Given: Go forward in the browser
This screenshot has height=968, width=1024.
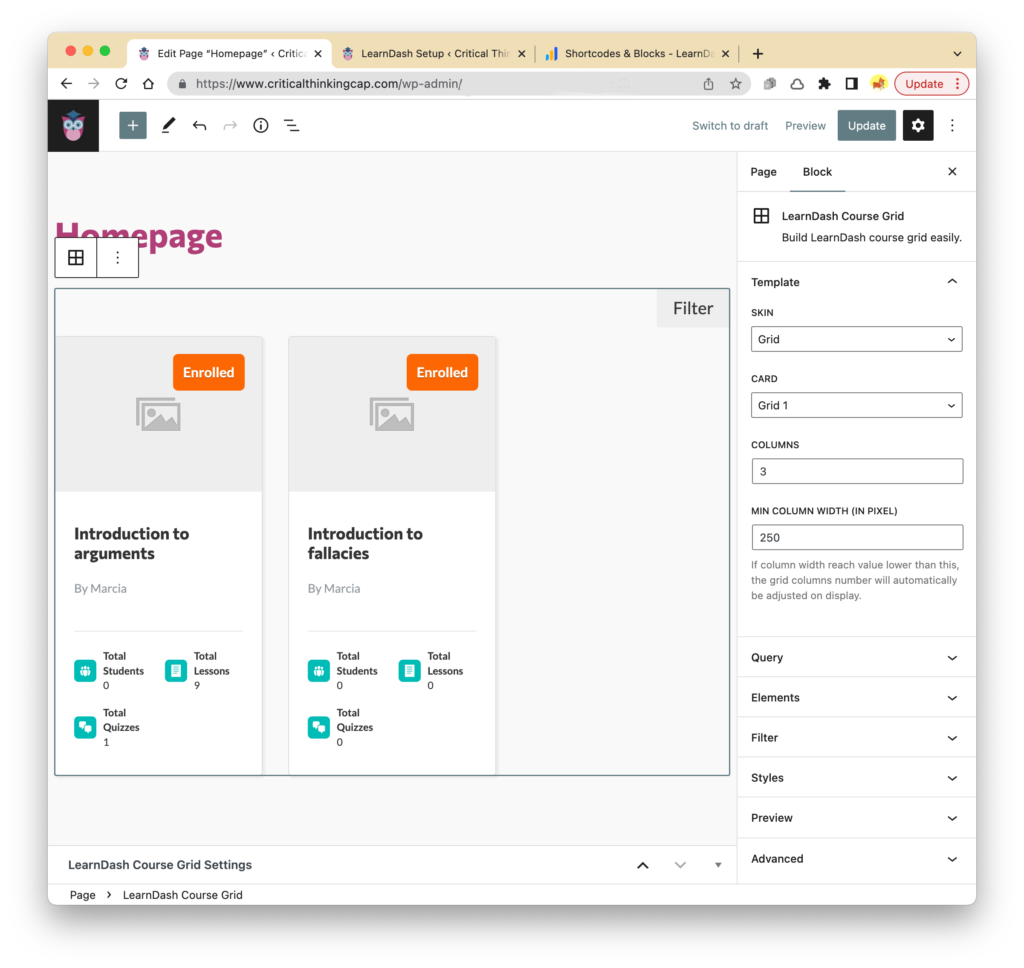Looking at the screenshot, I should (x=94, y=84).
